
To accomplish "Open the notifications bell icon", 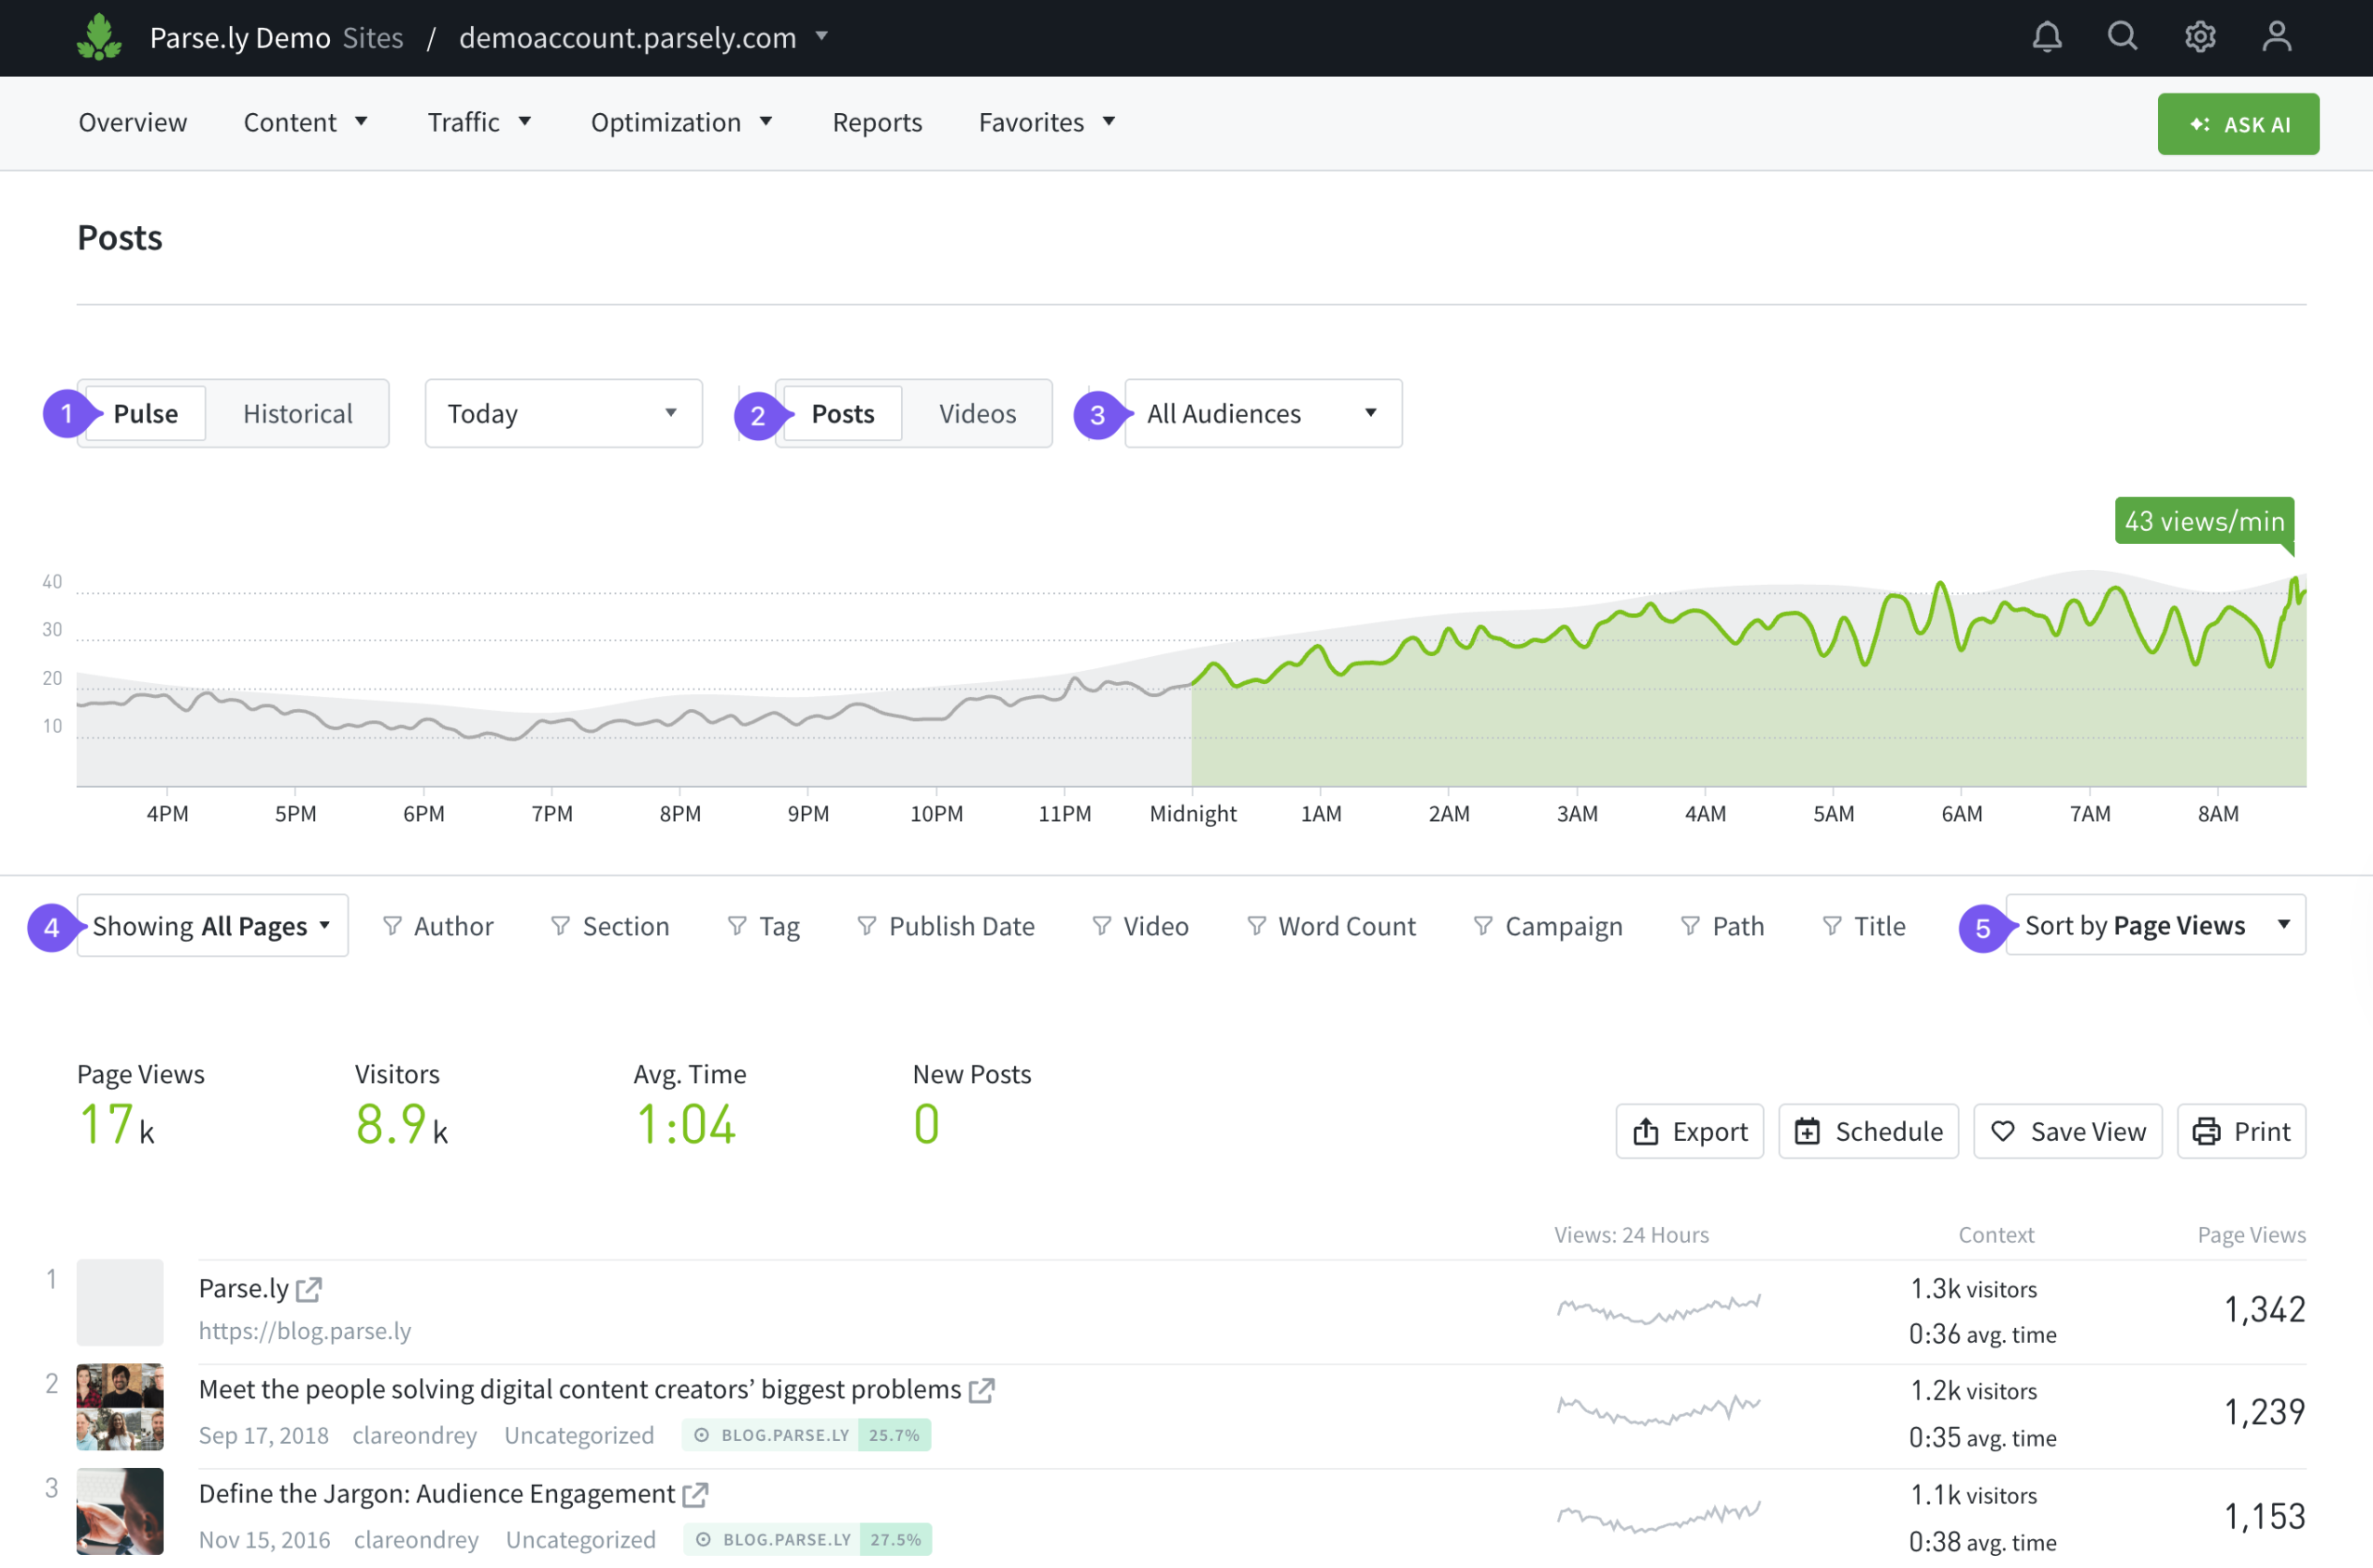I will [x=2046, y=37].
